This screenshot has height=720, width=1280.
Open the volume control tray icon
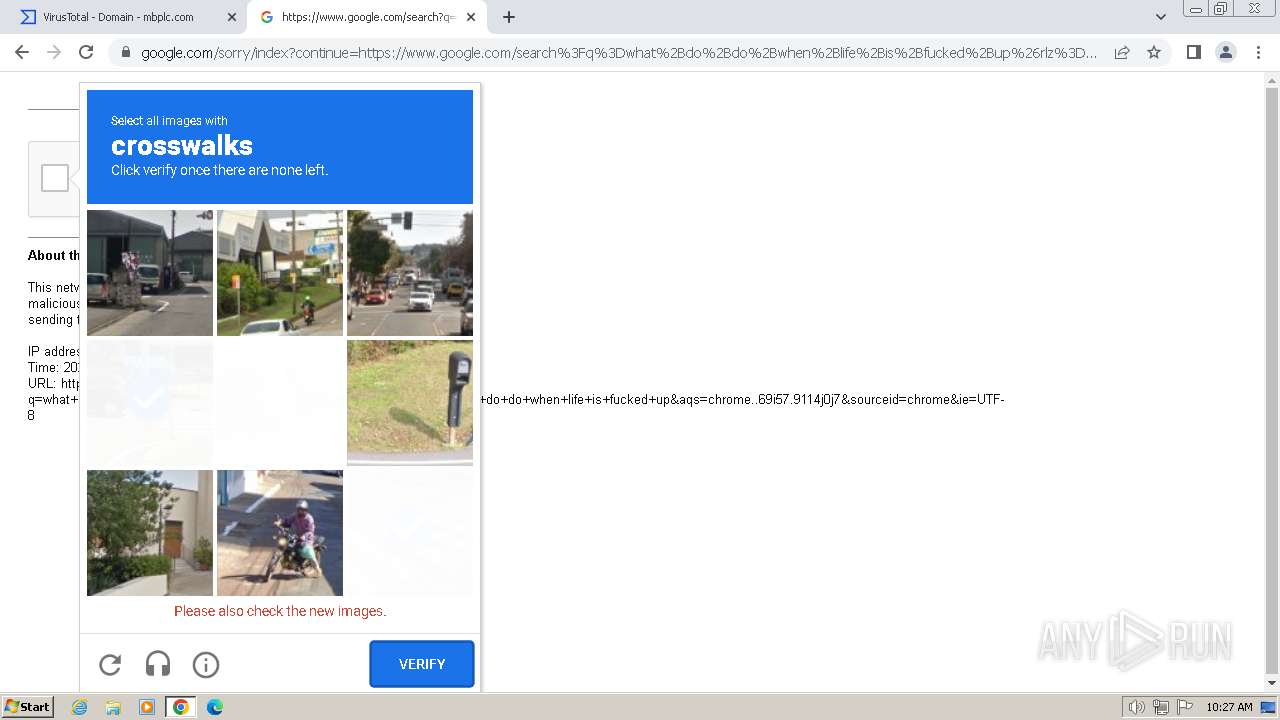coord(1136,707)
